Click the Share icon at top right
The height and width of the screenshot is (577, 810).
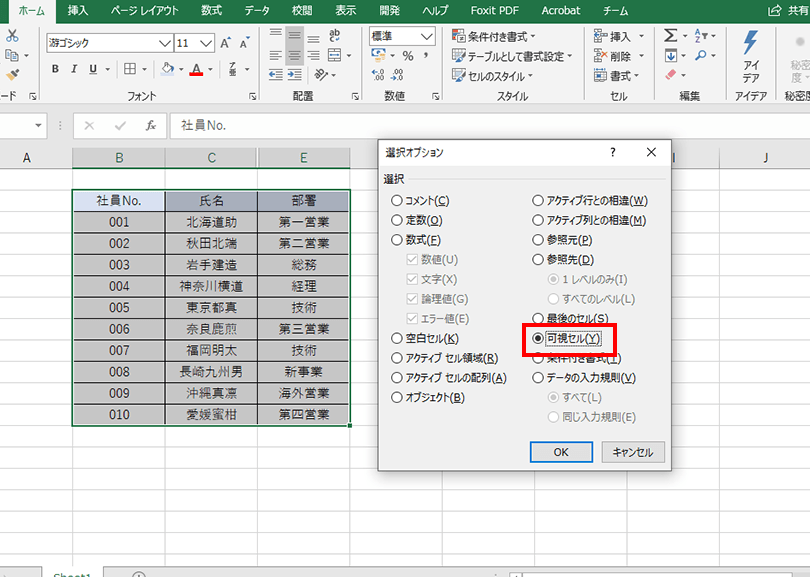click(x=775, y=10)
